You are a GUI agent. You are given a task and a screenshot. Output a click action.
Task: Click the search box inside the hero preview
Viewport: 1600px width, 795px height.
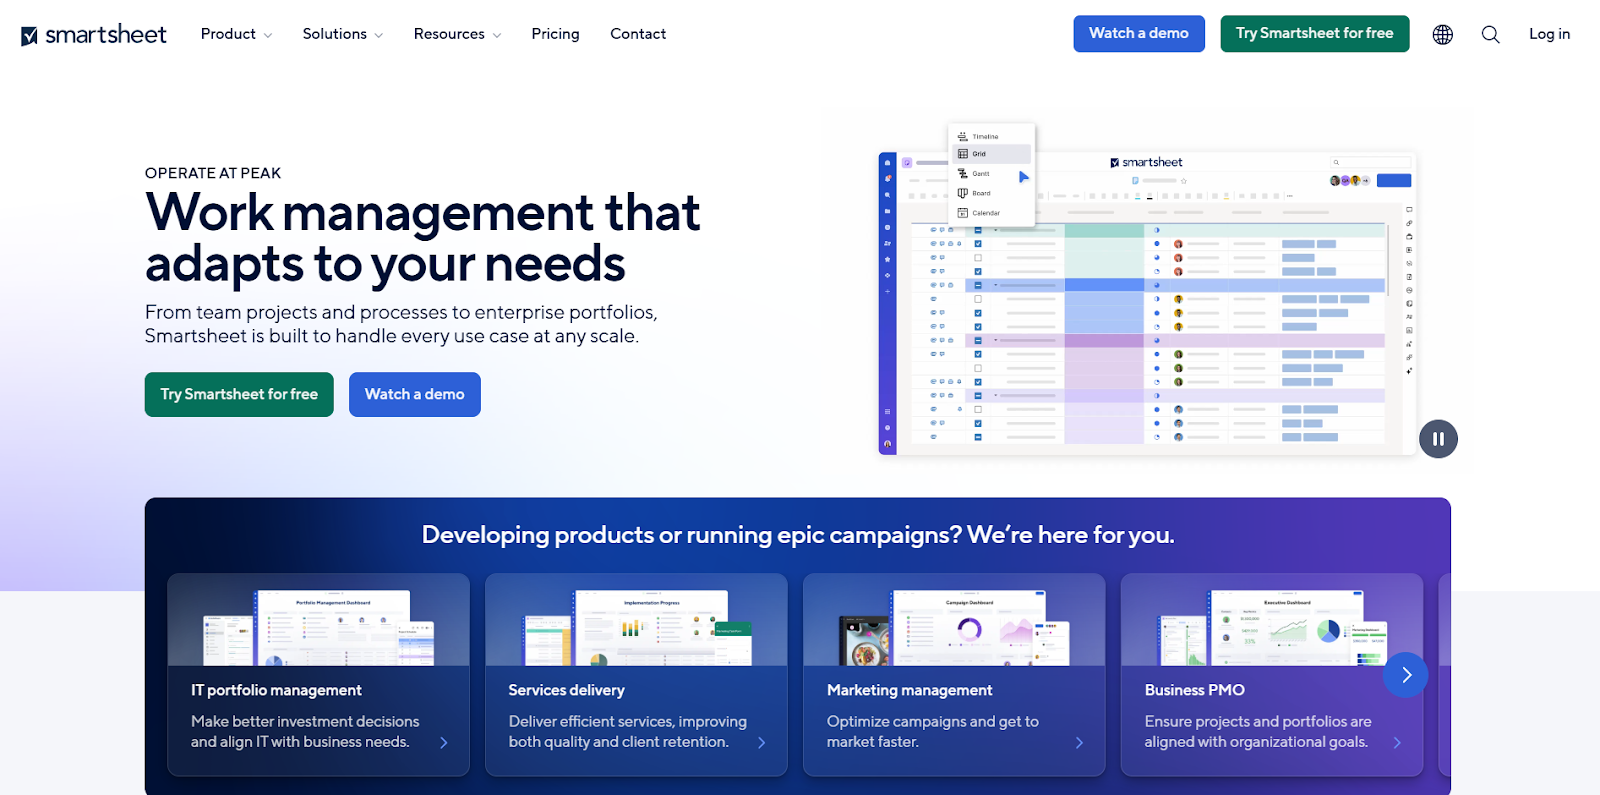click(x=1370, y=162)
